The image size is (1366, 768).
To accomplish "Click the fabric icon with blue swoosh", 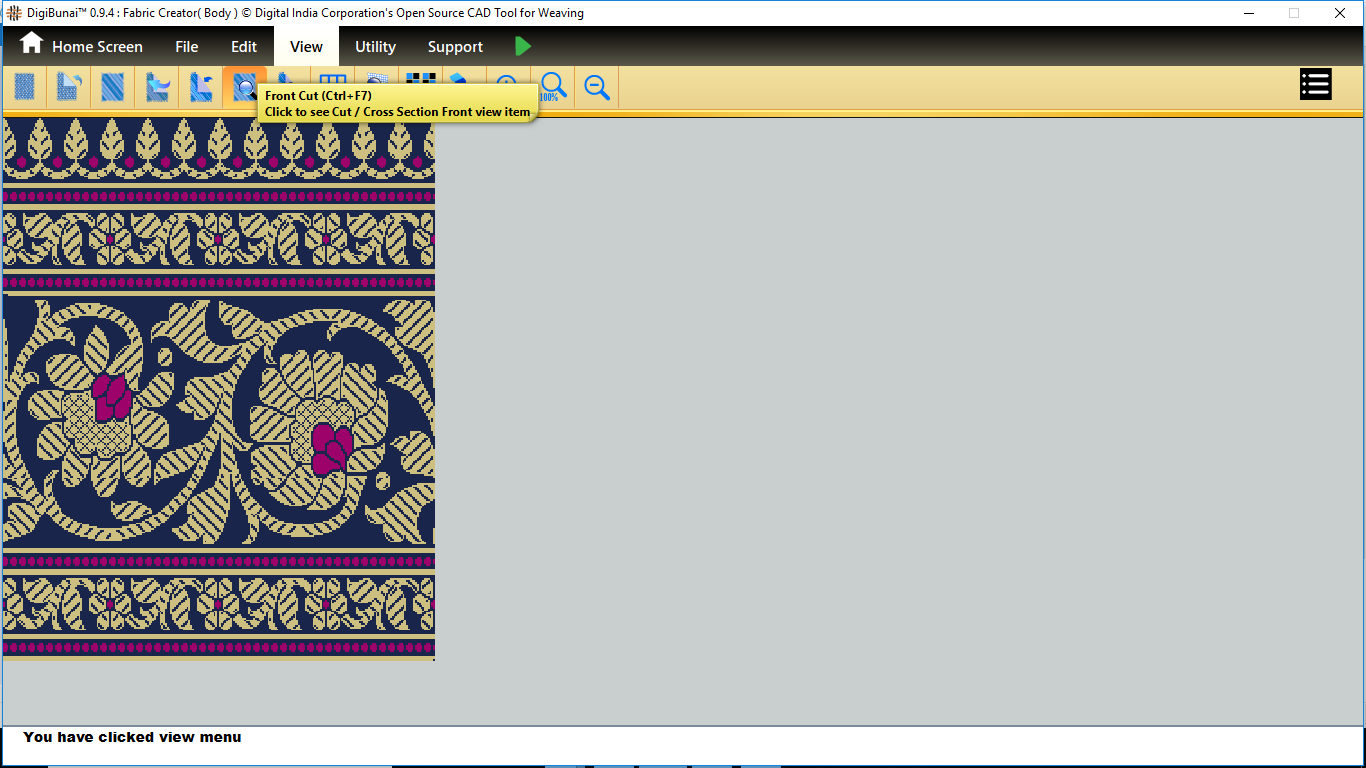I will click(x=157, y=87).
